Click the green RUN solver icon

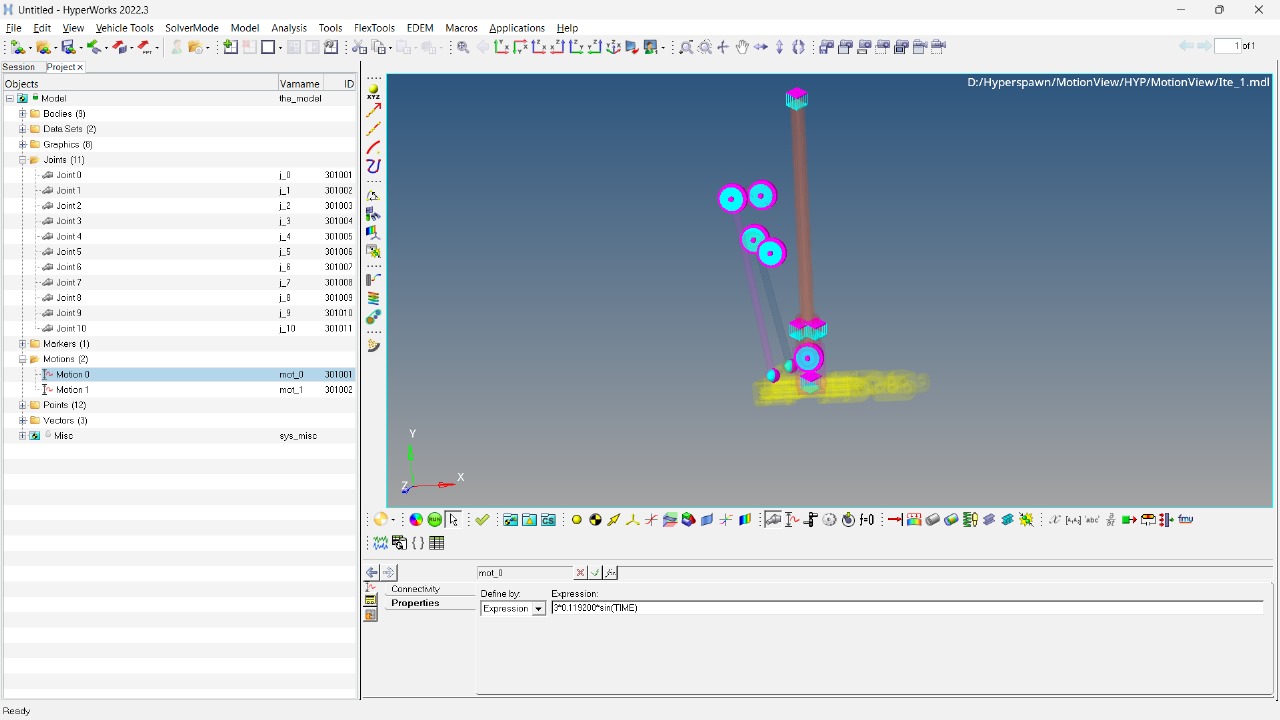(435, 520)
